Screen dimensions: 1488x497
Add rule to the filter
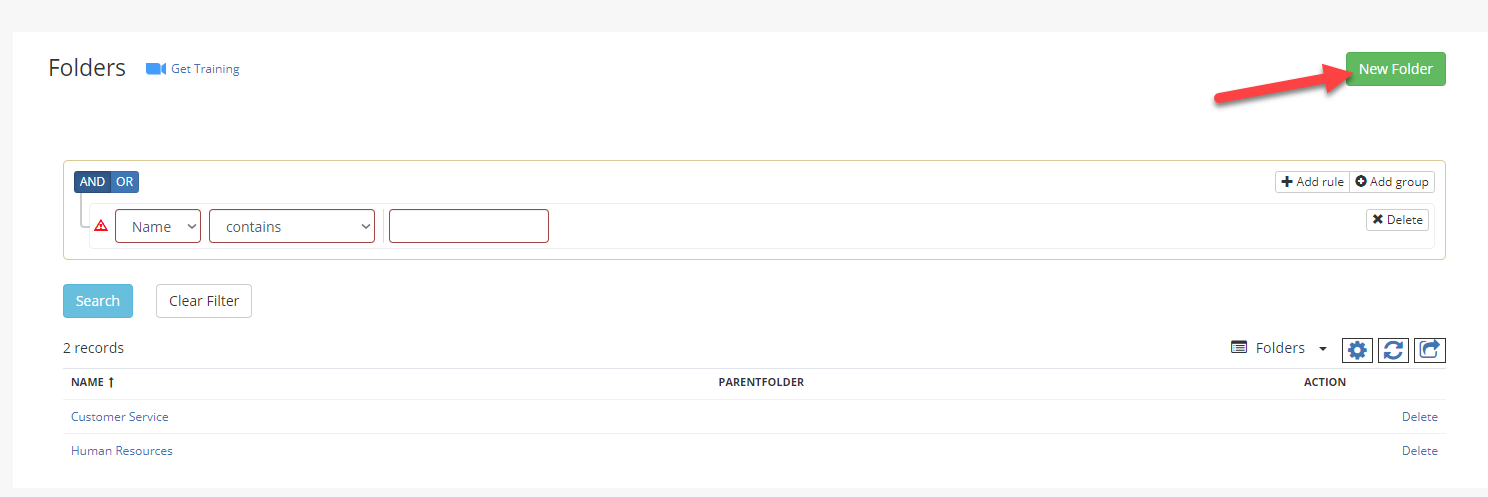coord(1312,182)
